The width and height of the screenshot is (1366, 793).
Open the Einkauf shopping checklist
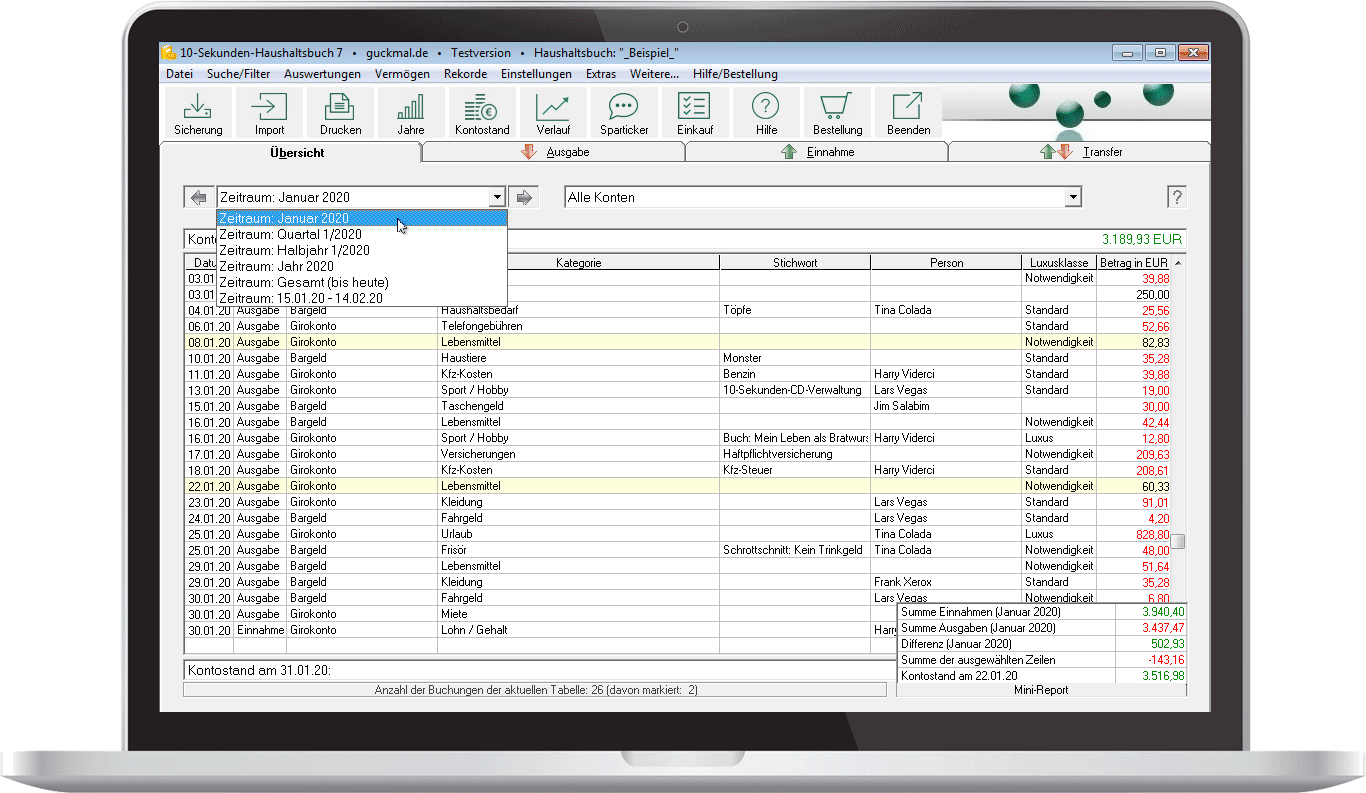(x=694, y=112)
